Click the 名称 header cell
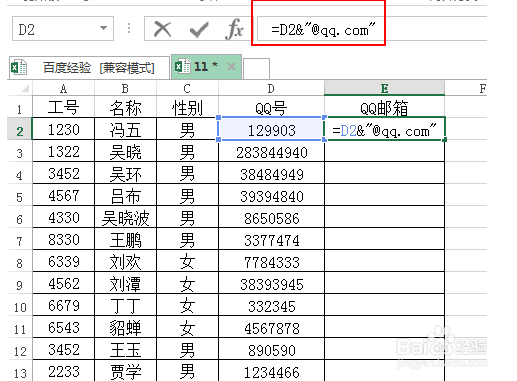517x381 pixels. pos(125,108)
